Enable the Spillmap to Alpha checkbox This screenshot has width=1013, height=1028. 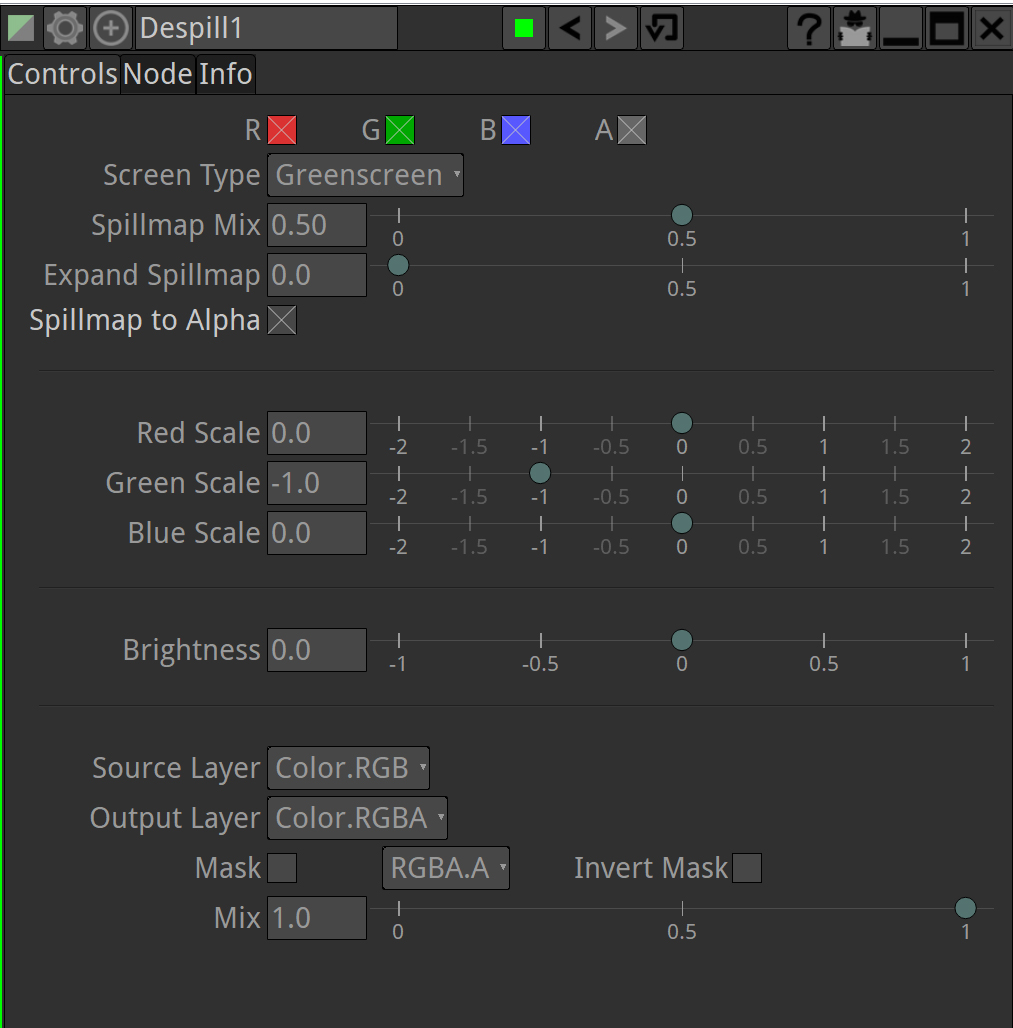[282, 321]
